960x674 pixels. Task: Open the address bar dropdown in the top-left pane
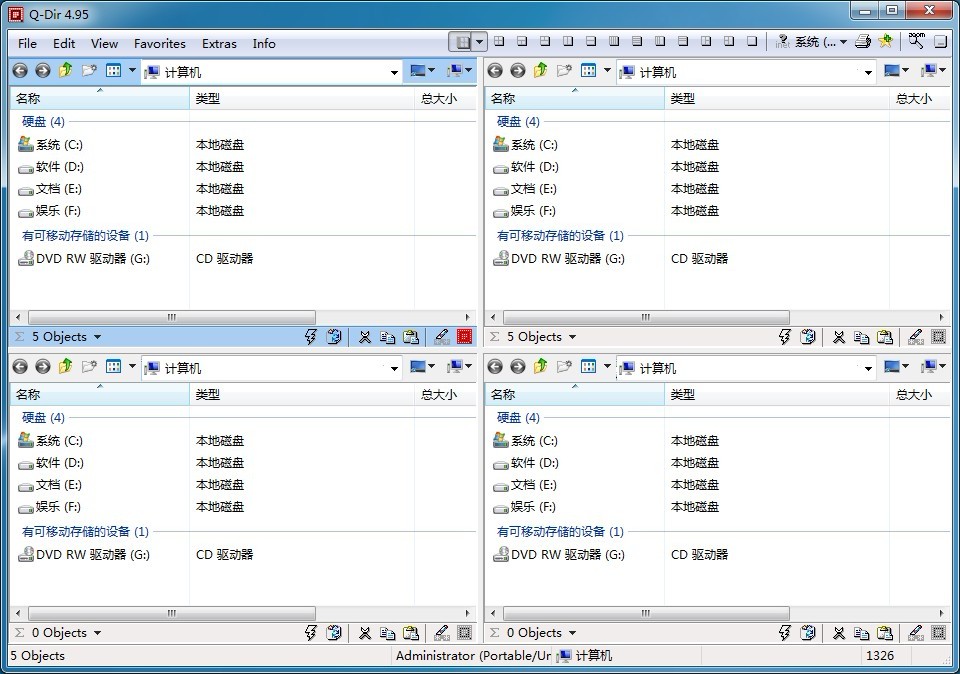(394, 72)
